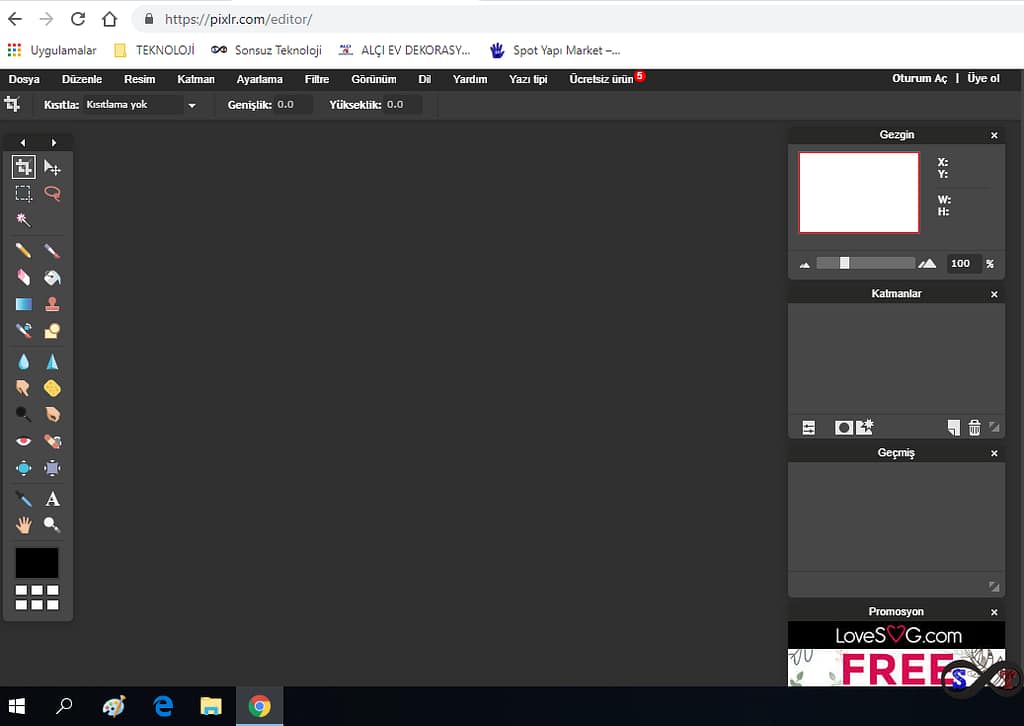The image size is (1024, 726).
Task: Toggle layer settings in Katmanlar panel
Action: click(809, 428)
